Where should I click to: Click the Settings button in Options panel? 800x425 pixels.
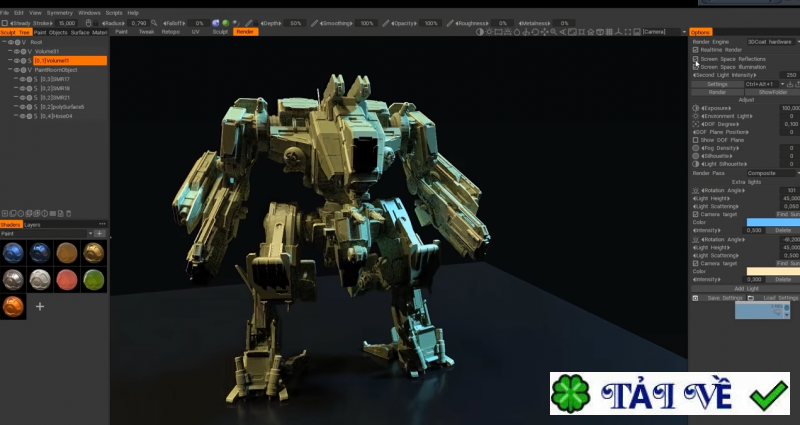(717, 84)
